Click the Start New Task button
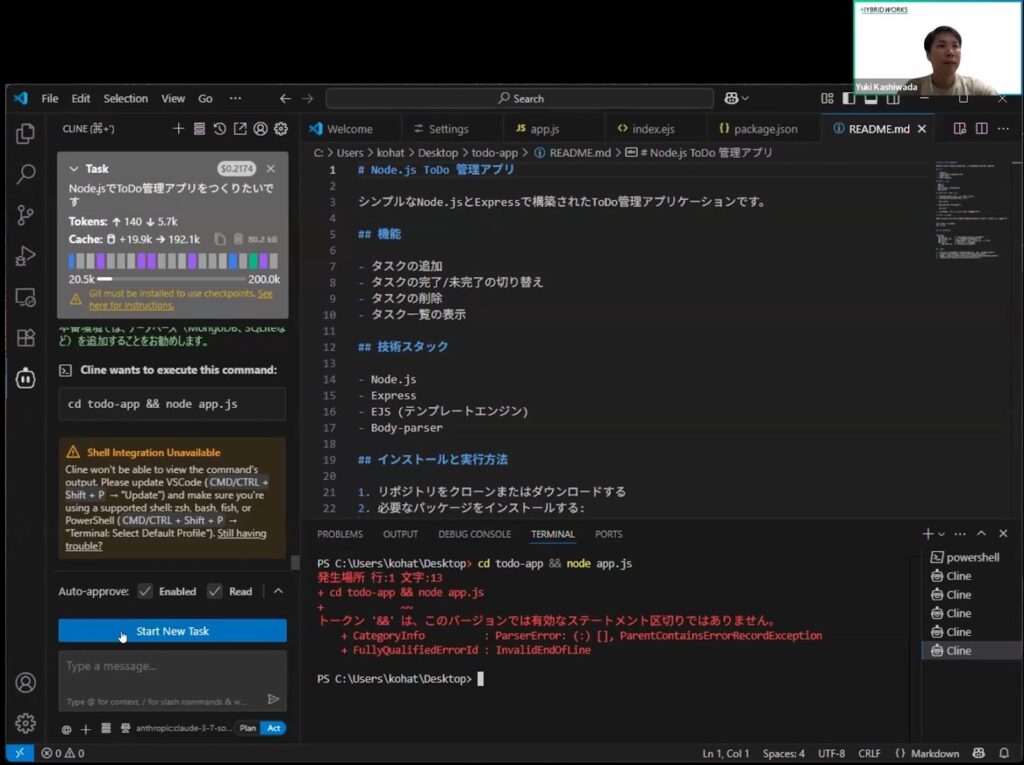Viewport: 1024px width, 765px height. 172,631
